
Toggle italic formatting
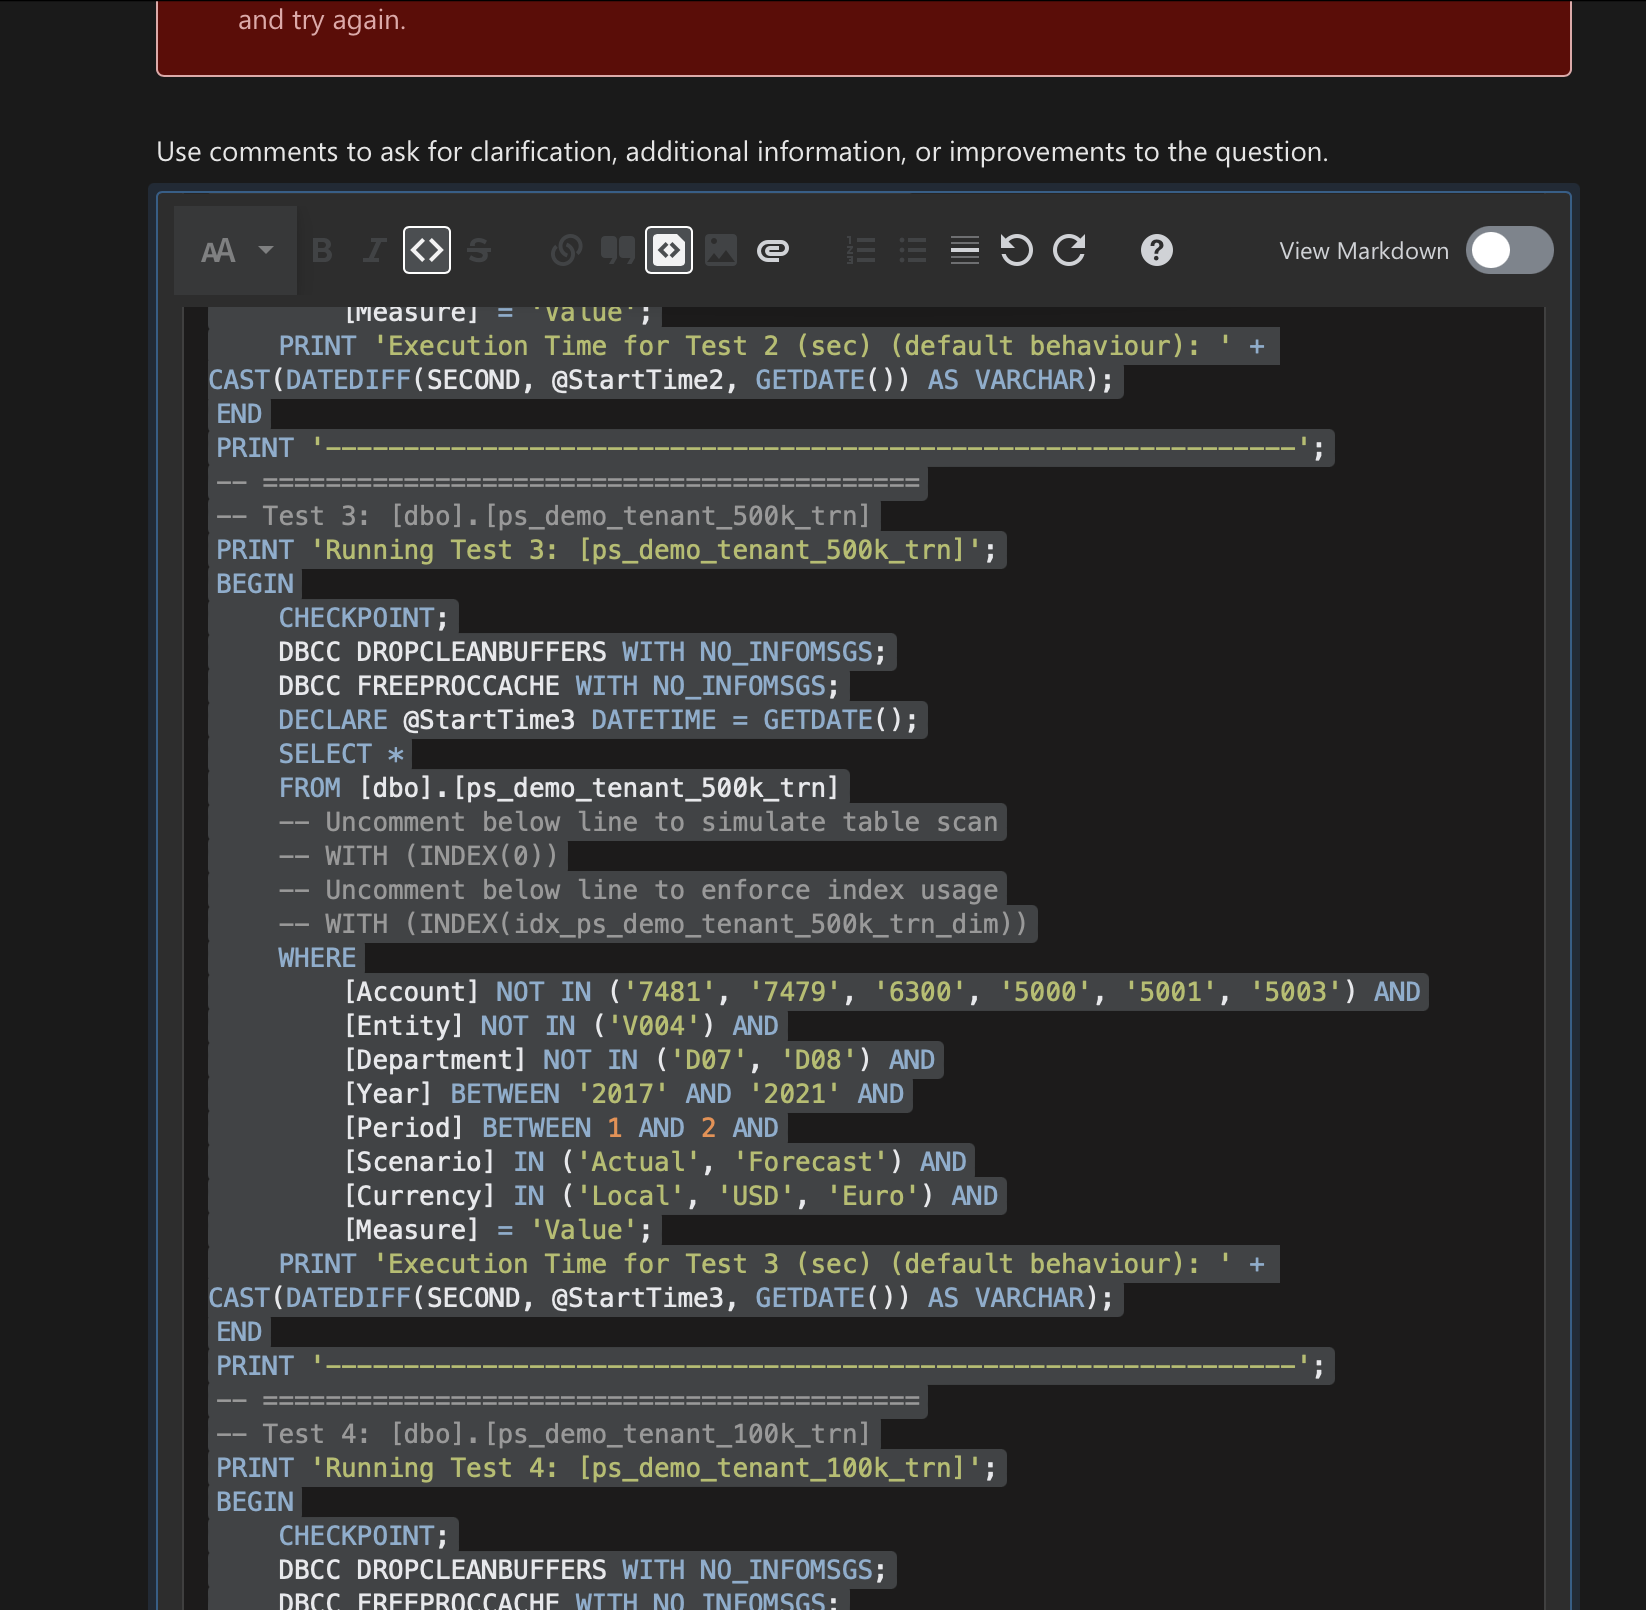pos(374,250)
